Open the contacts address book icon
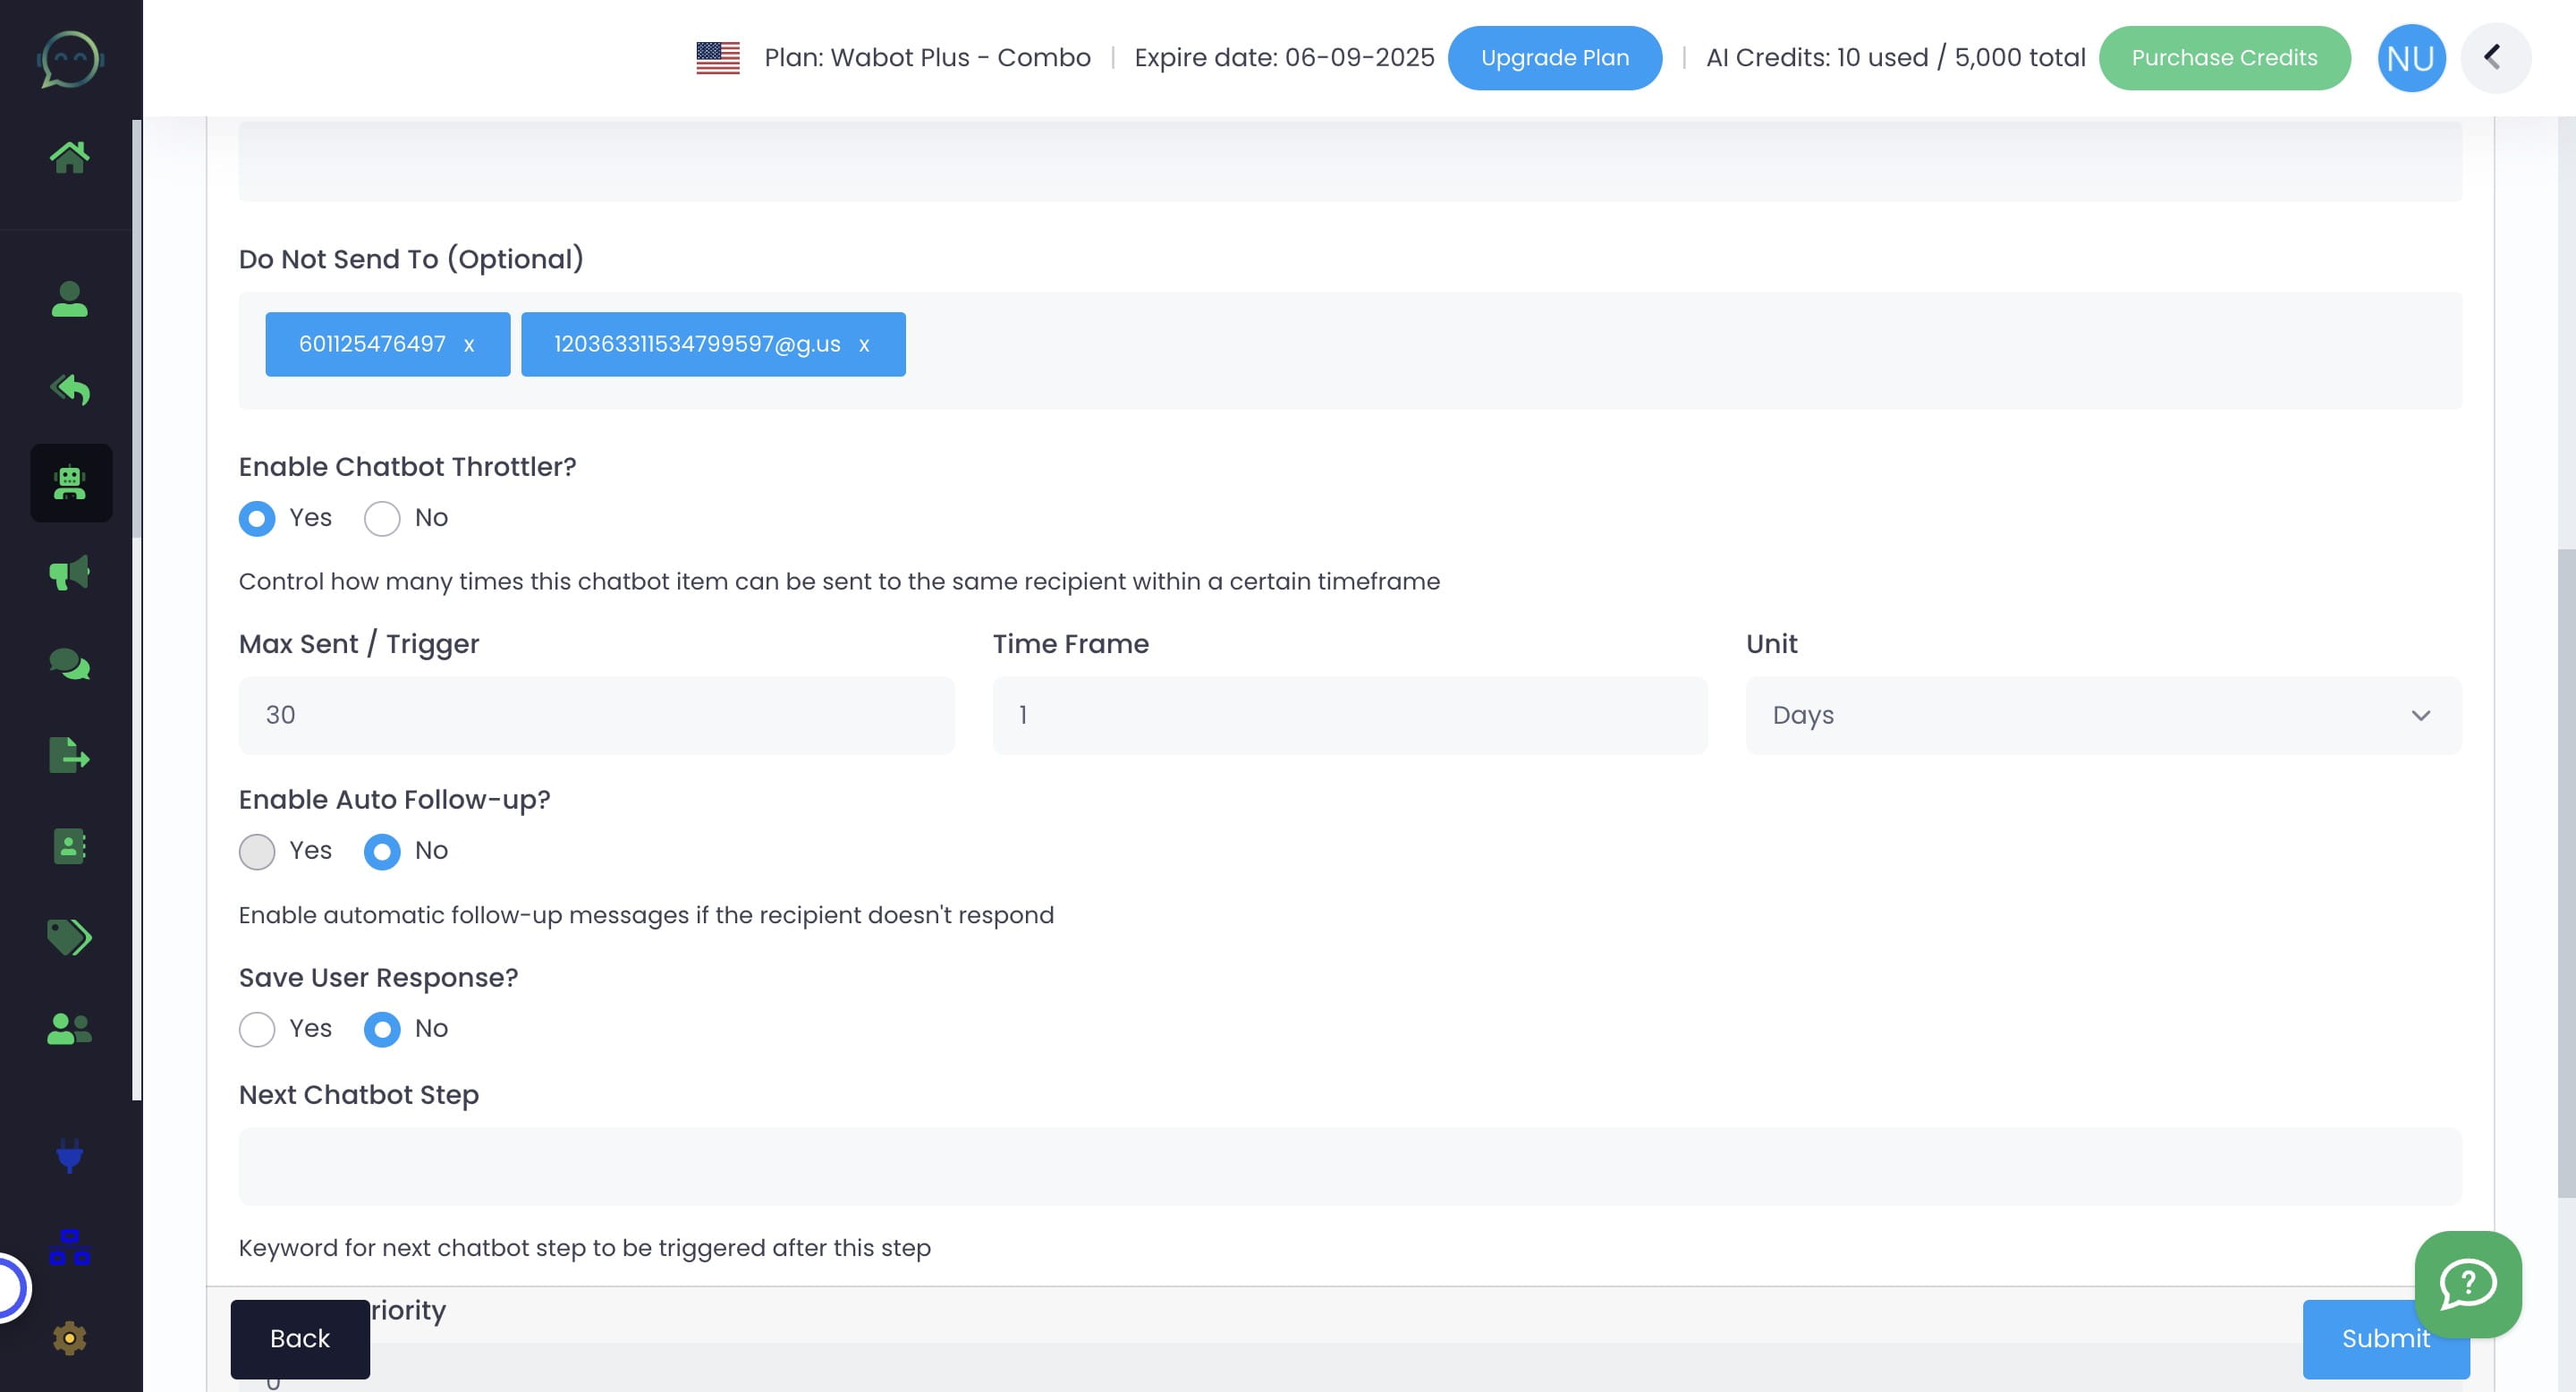The image size is (2576, 1392). 70,846
